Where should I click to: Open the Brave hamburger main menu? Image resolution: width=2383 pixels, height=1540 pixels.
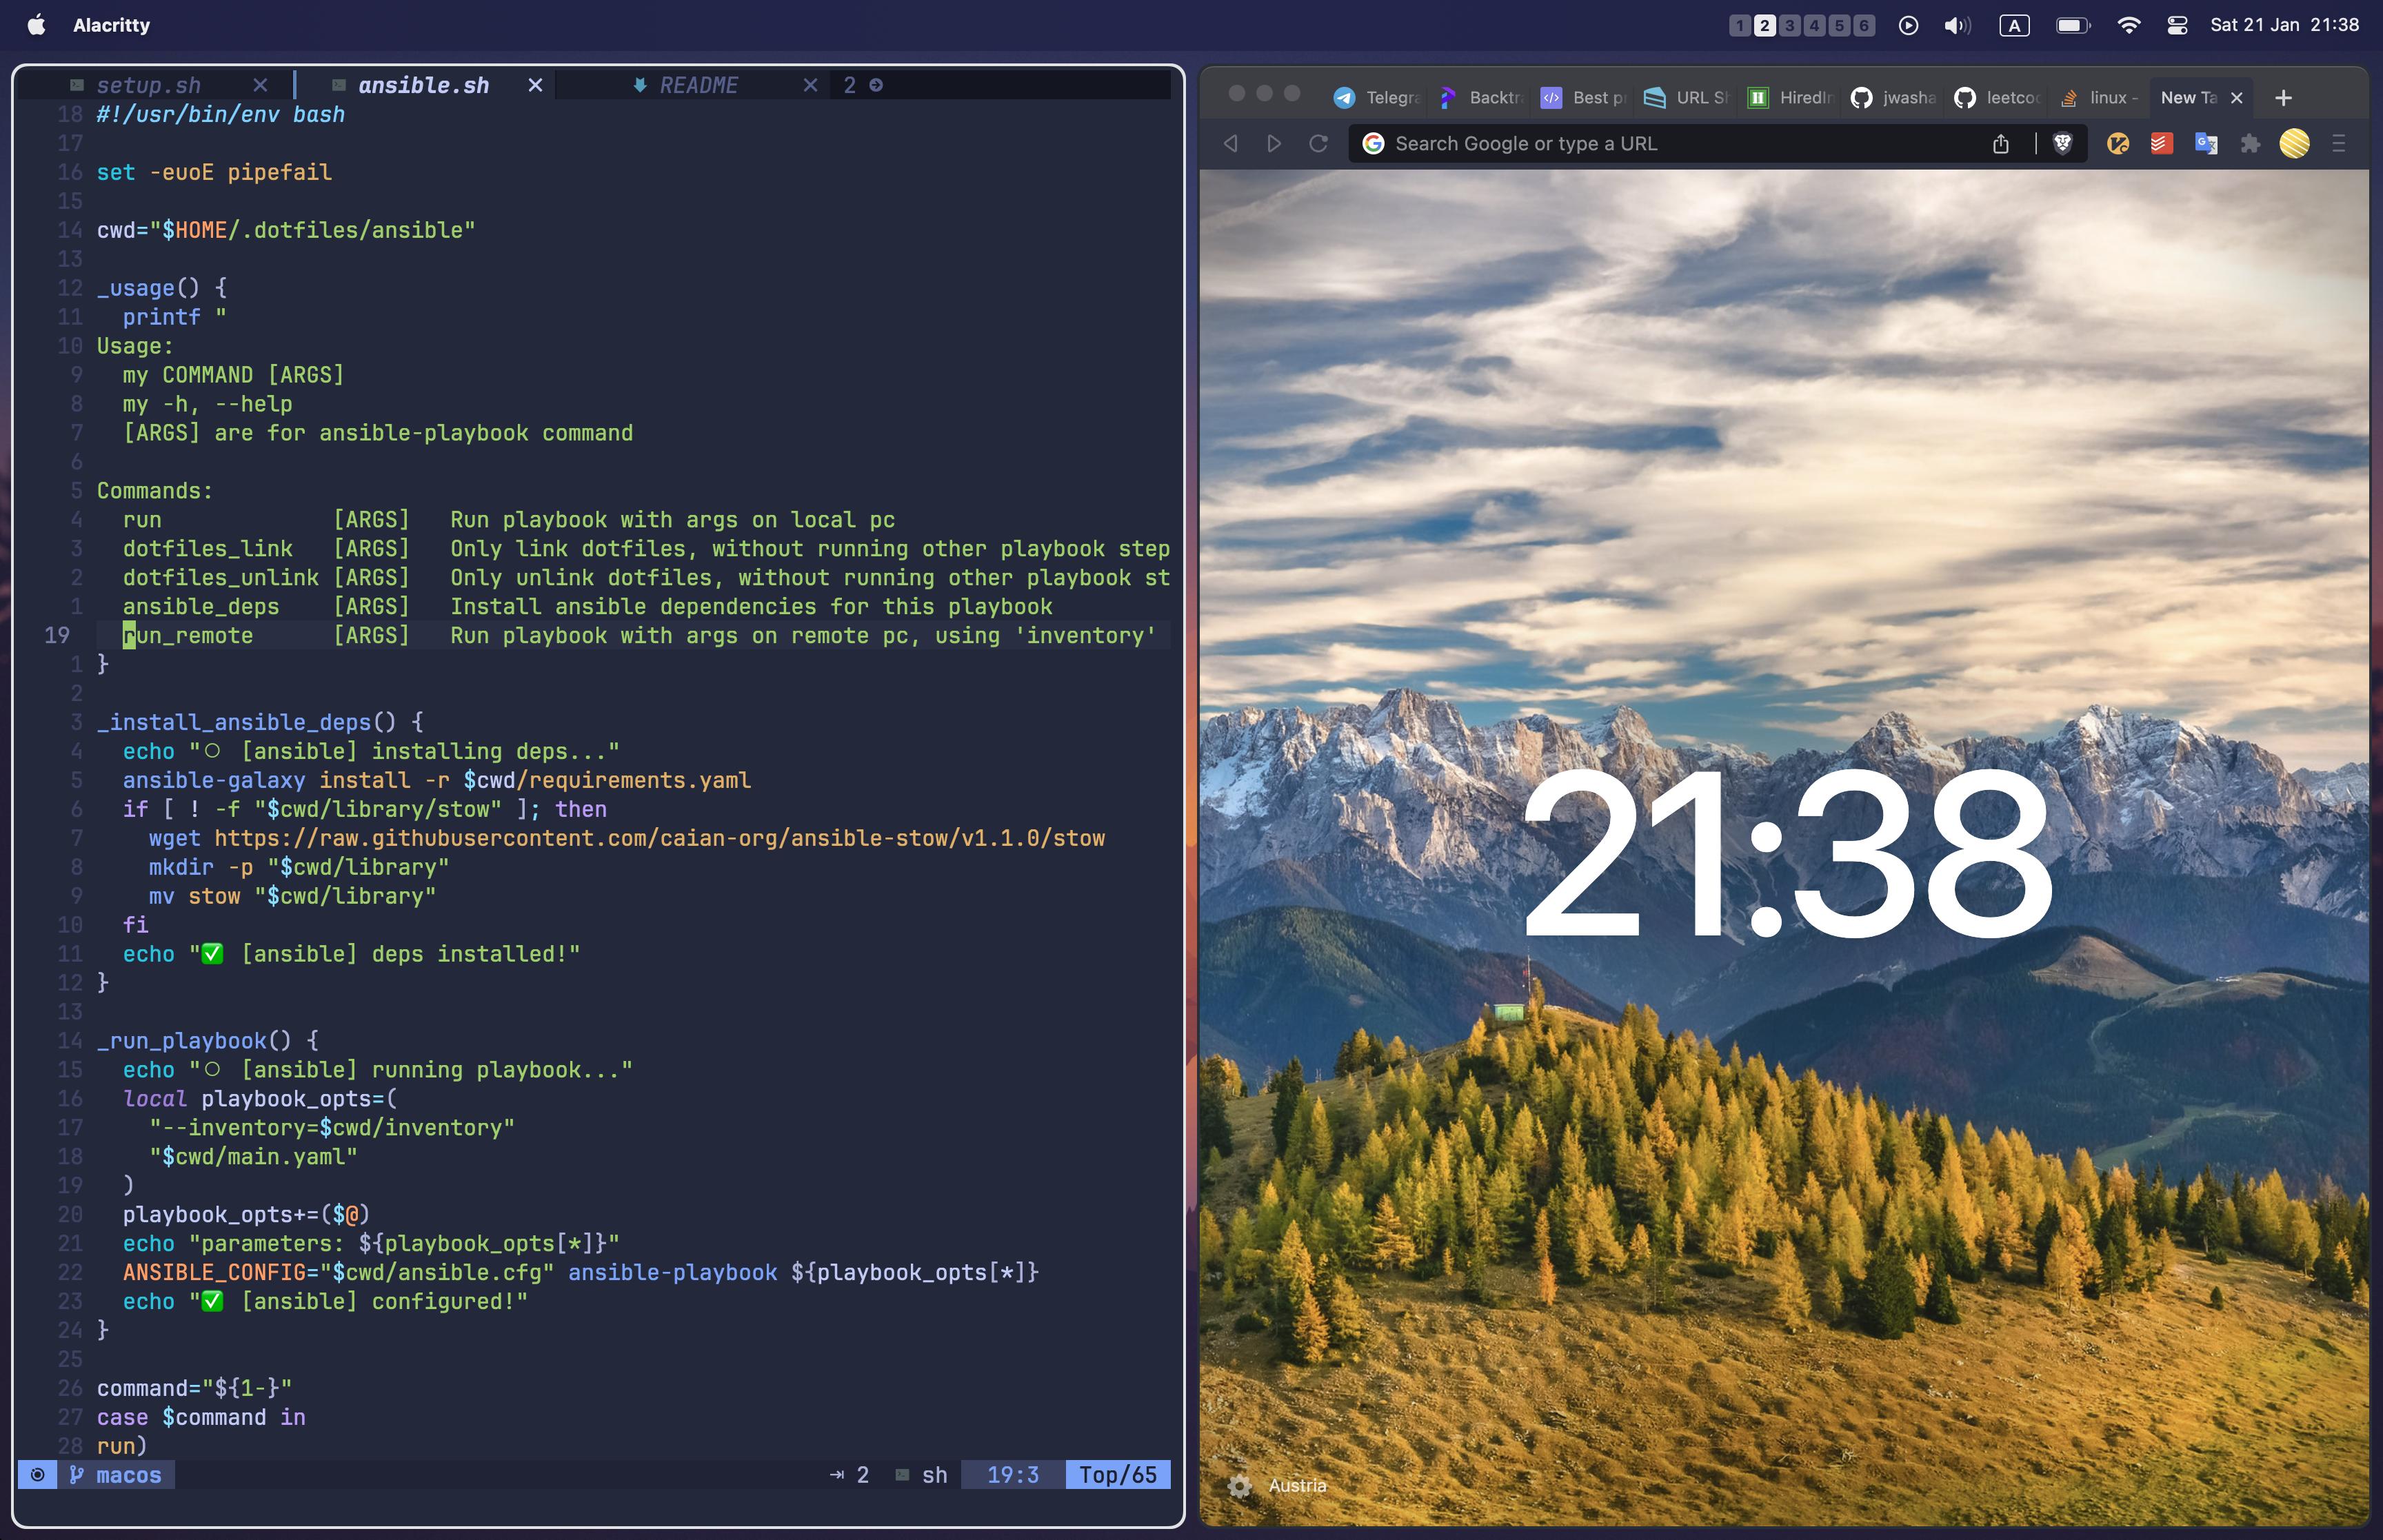click(x=2338, y=143)
